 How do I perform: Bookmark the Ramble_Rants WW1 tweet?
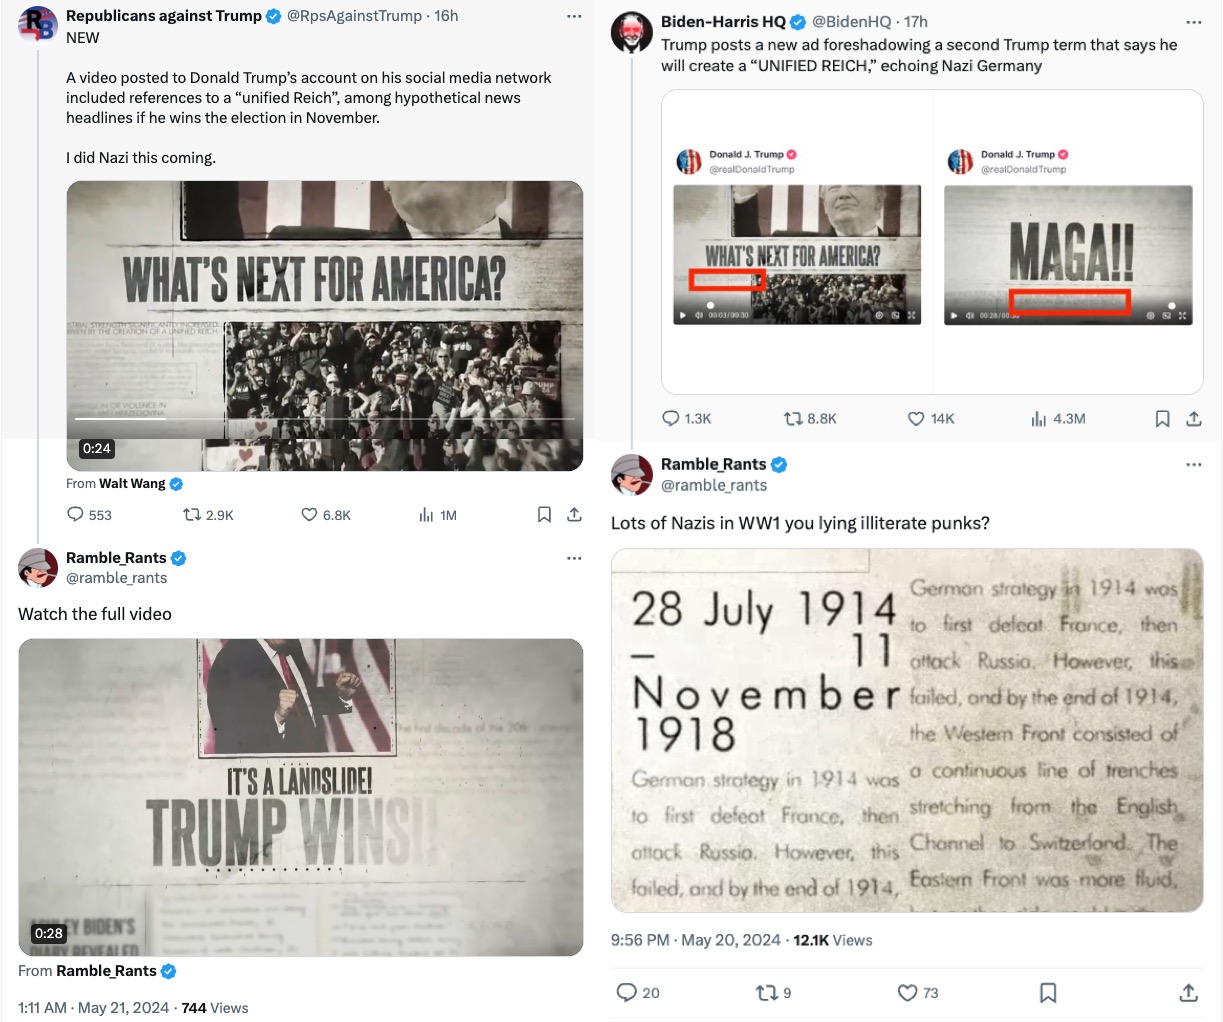1048,993
